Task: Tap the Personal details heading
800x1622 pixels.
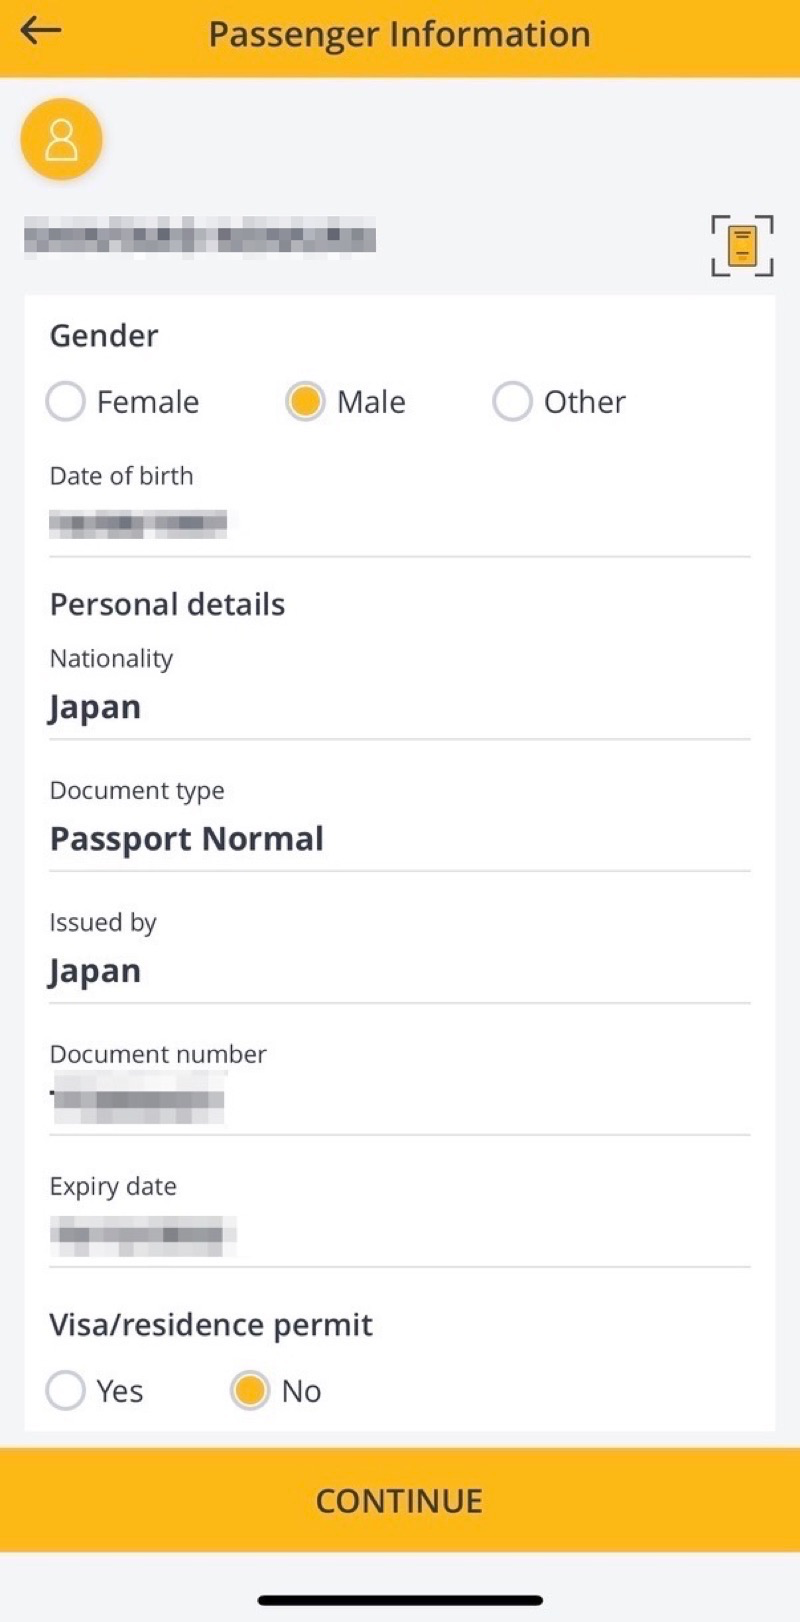Action: (x=167, y=605)
